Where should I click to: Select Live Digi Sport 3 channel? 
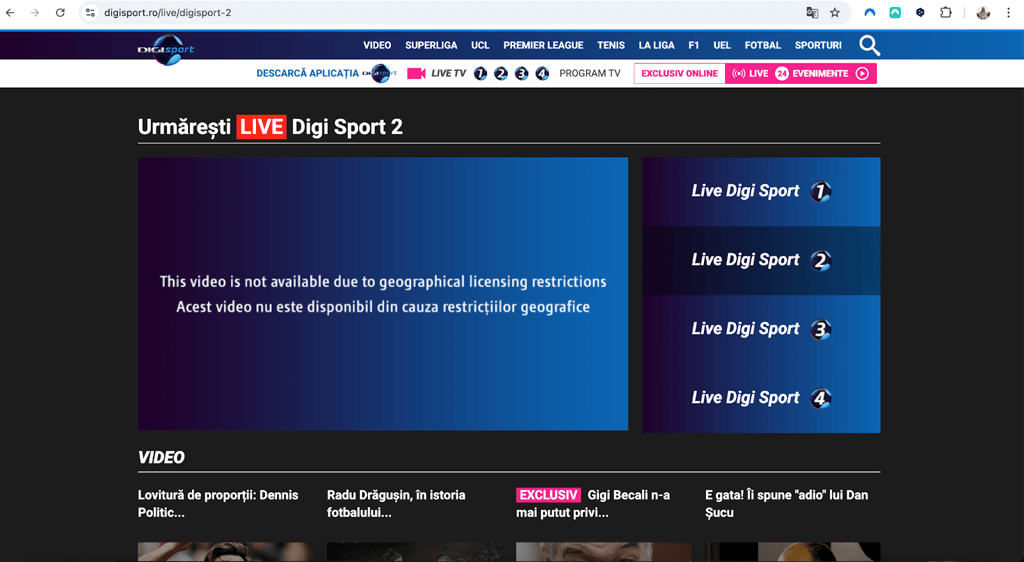[761, 329]
